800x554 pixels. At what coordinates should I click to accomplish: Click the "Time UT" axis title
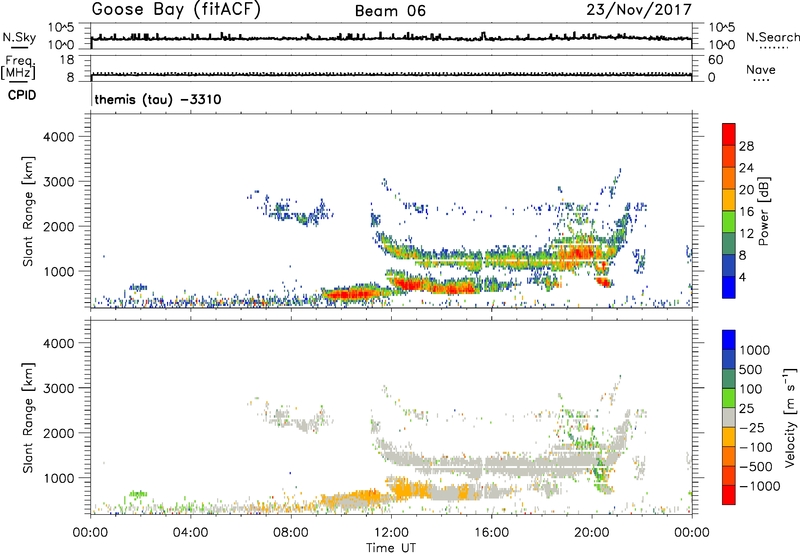click(391, 548)
